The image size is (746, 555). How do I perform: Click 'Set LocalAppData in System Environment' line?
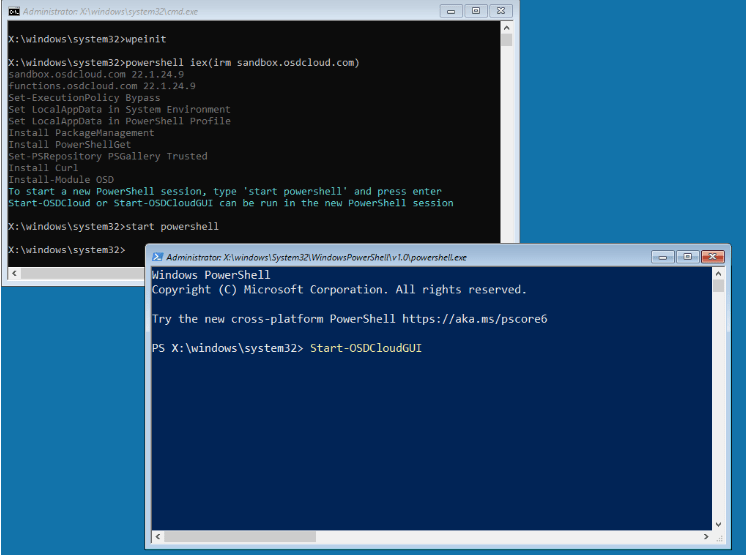(119, 109)
